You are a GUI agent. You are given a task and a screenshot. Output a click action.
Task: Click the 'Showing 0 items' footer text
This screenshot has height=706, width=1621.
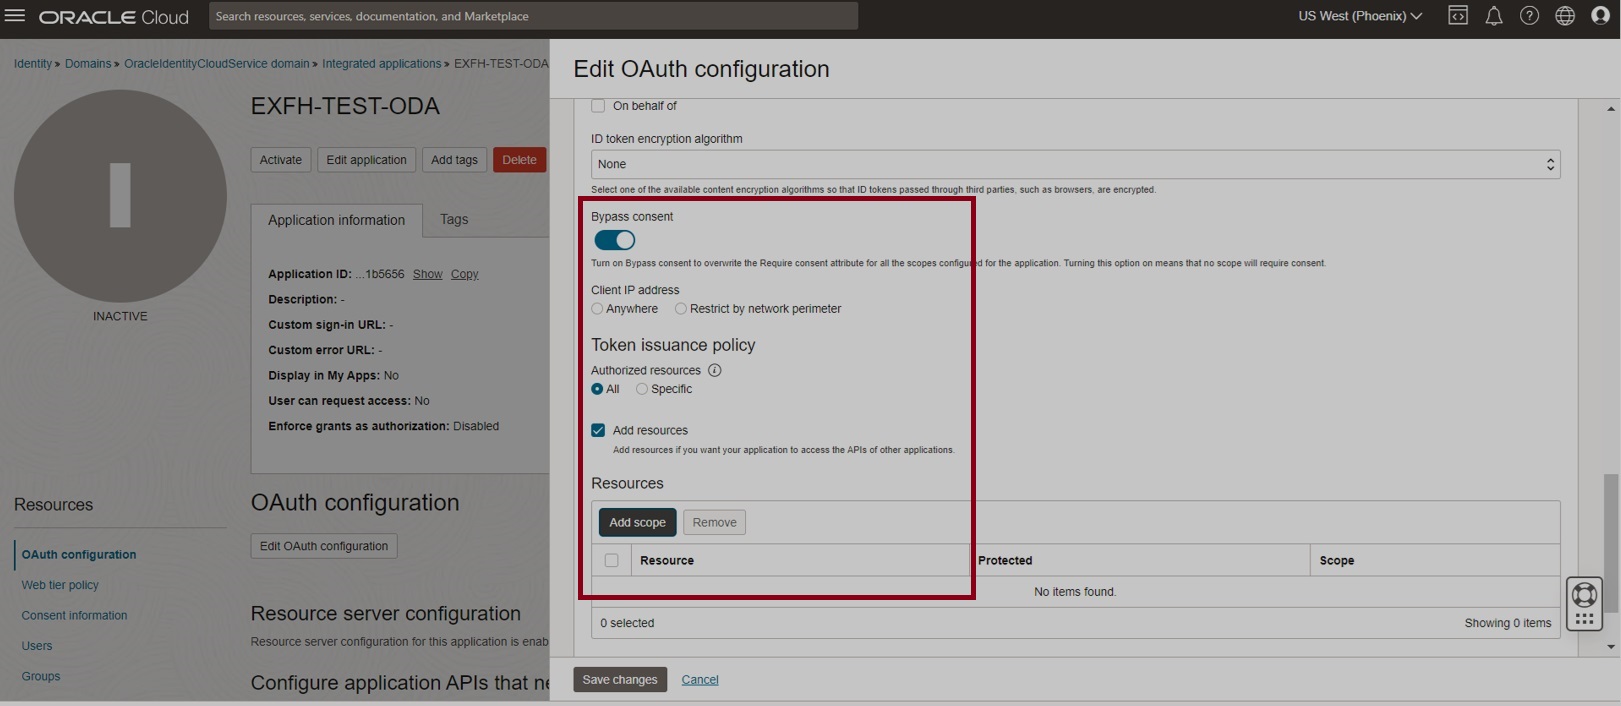(x=1508, y=623)
